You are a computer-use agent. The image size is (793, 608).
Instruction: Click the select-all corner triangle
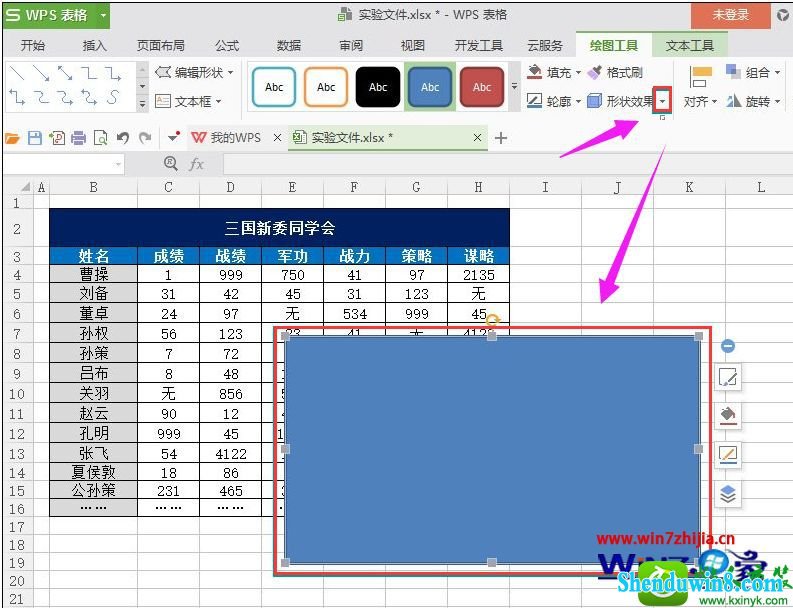(x=25, y=187)
